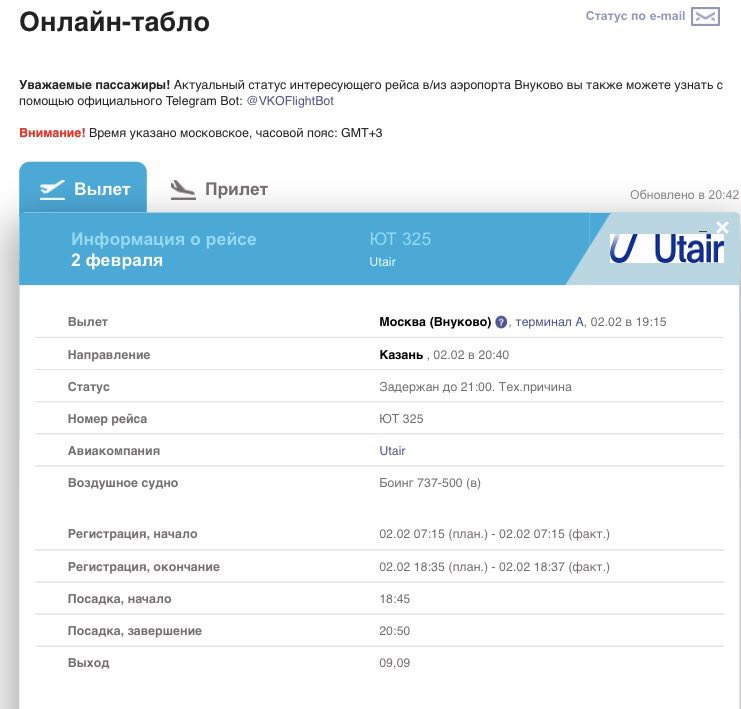741x709 pixels.
Task: Click the Utair logo
Action: (666, 248)
